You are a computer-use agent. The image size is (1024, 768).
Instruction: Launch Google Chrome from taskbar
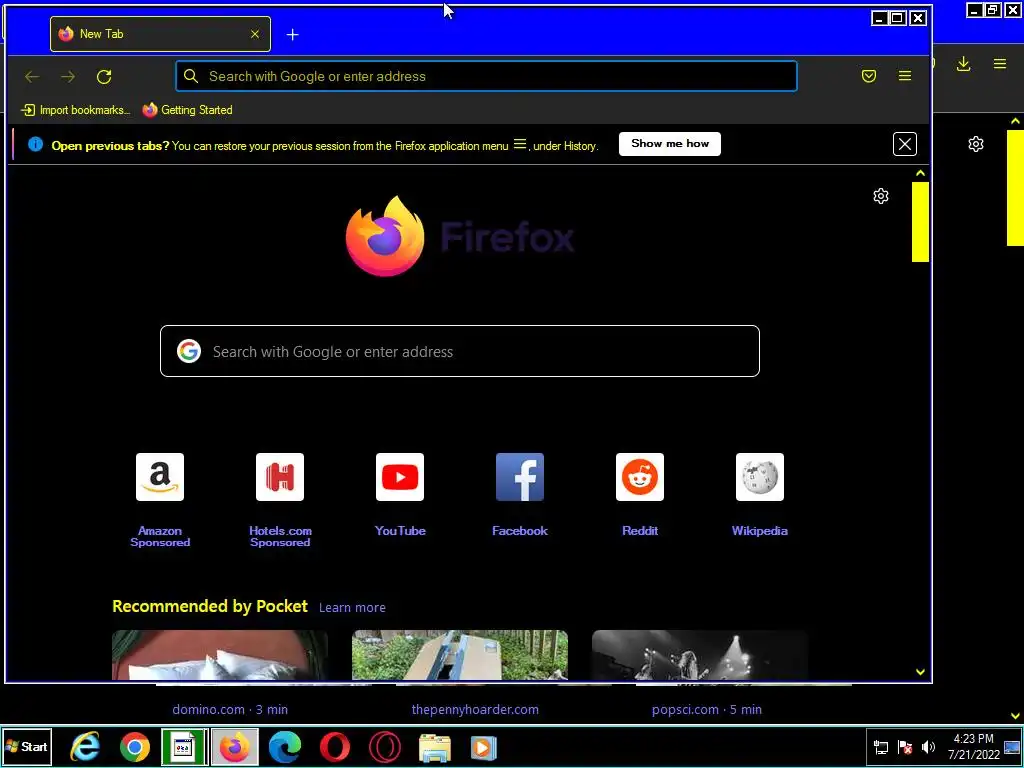(x=135, y=746)
